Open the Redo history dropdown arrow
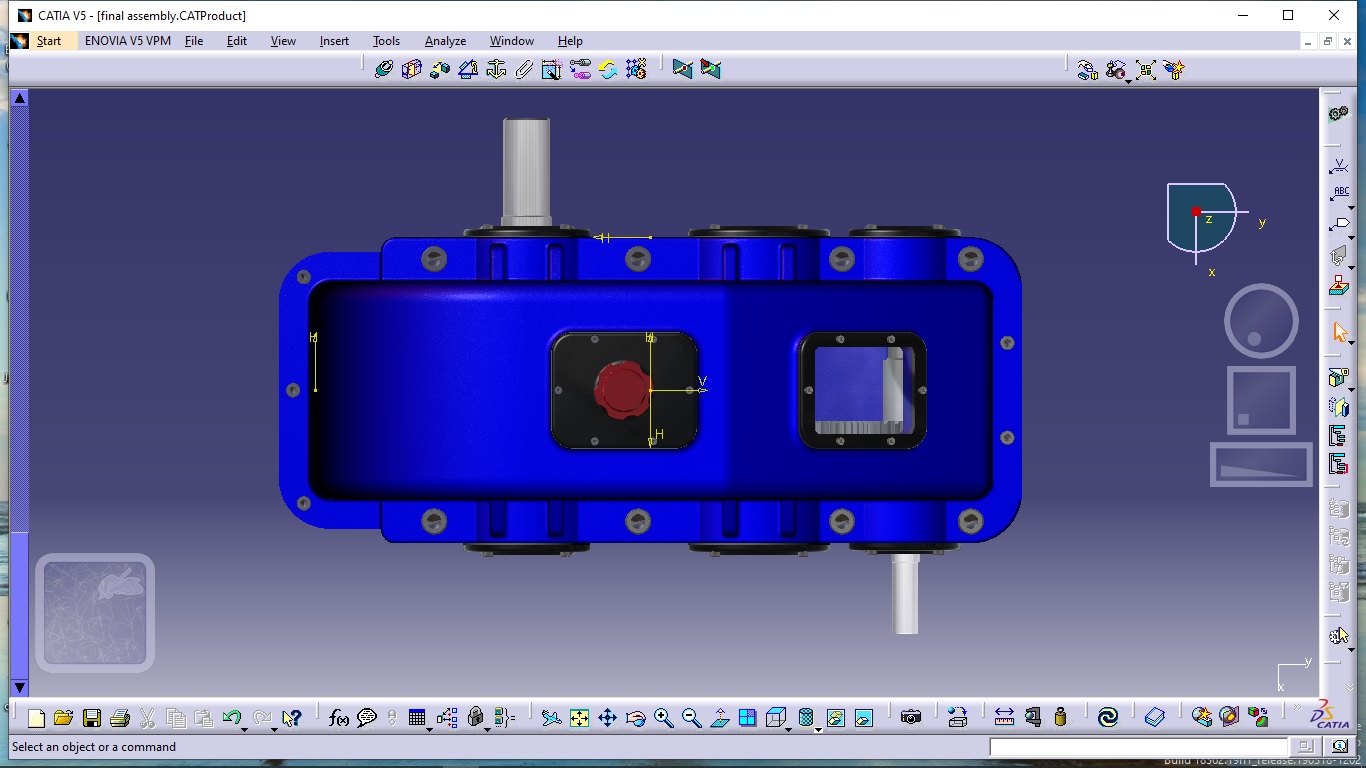Image resolution: width=1366 pixels, height=768 pixels. point(274,729)
